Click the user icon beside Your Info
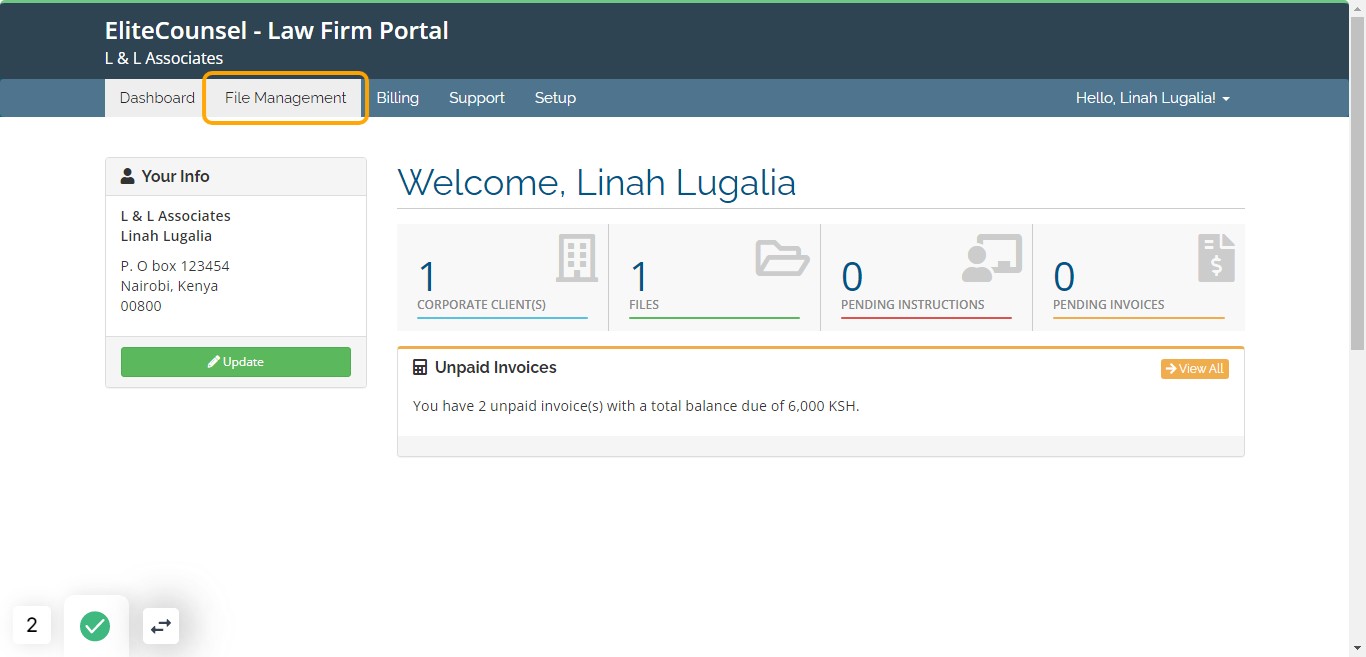The height and width of the screenshot is (657, 1366). tap(128, 176)
